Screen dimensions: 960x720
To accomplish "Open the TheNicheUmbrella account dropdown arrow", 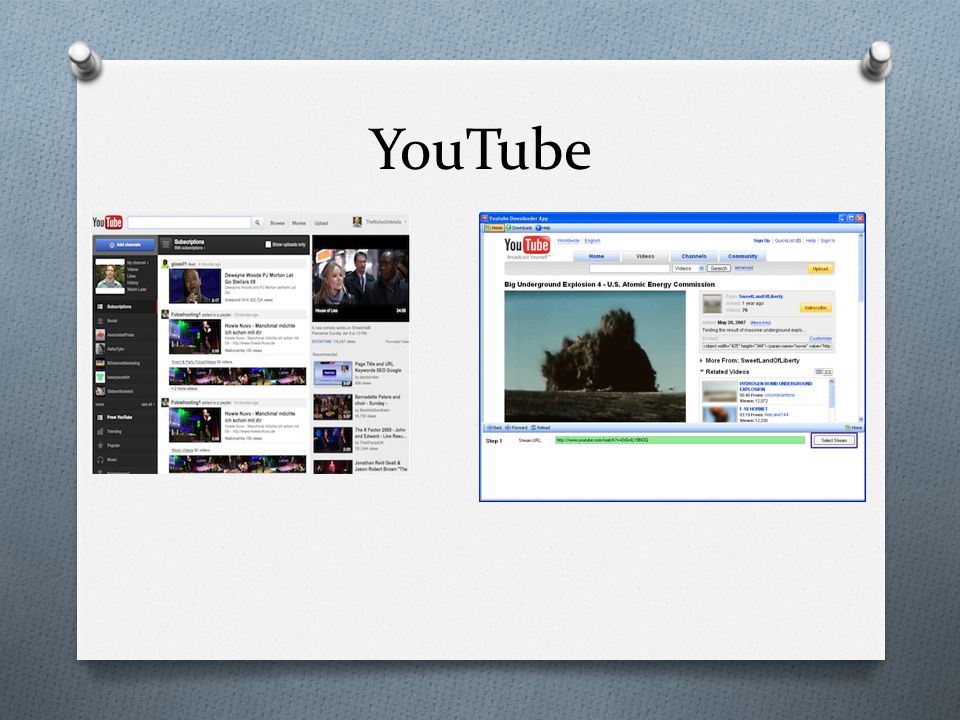I will 405,222.
